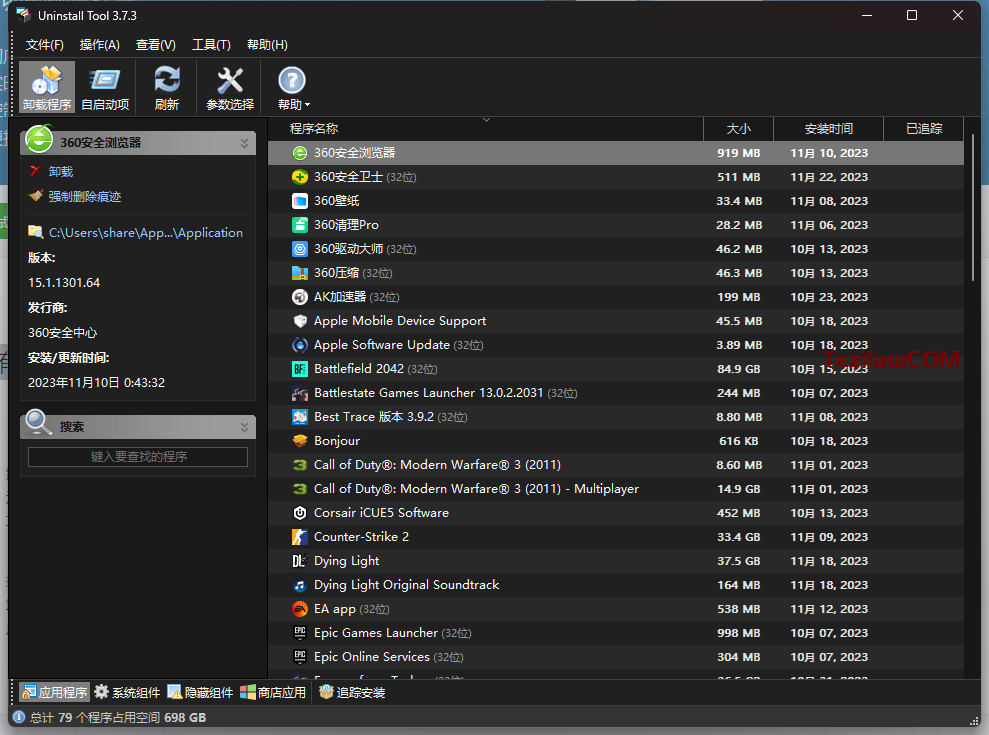Image resolution: width=989 pixels, height=735 pixels.
Task: Click the Epic Games Launcher row icon
Action: 300,632
